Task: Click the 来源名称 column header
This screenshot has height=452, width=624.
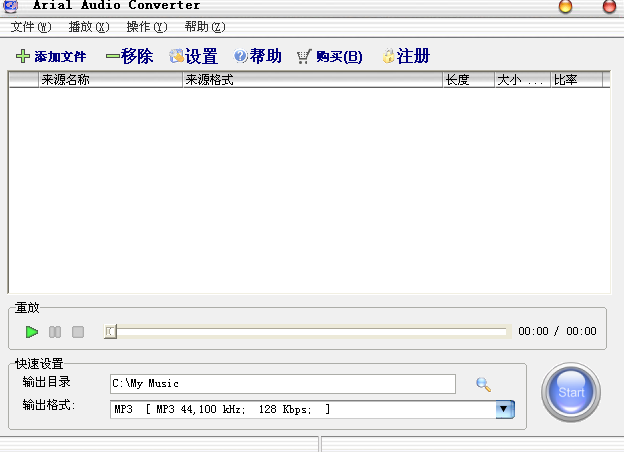Action: [x=111, y=80]
